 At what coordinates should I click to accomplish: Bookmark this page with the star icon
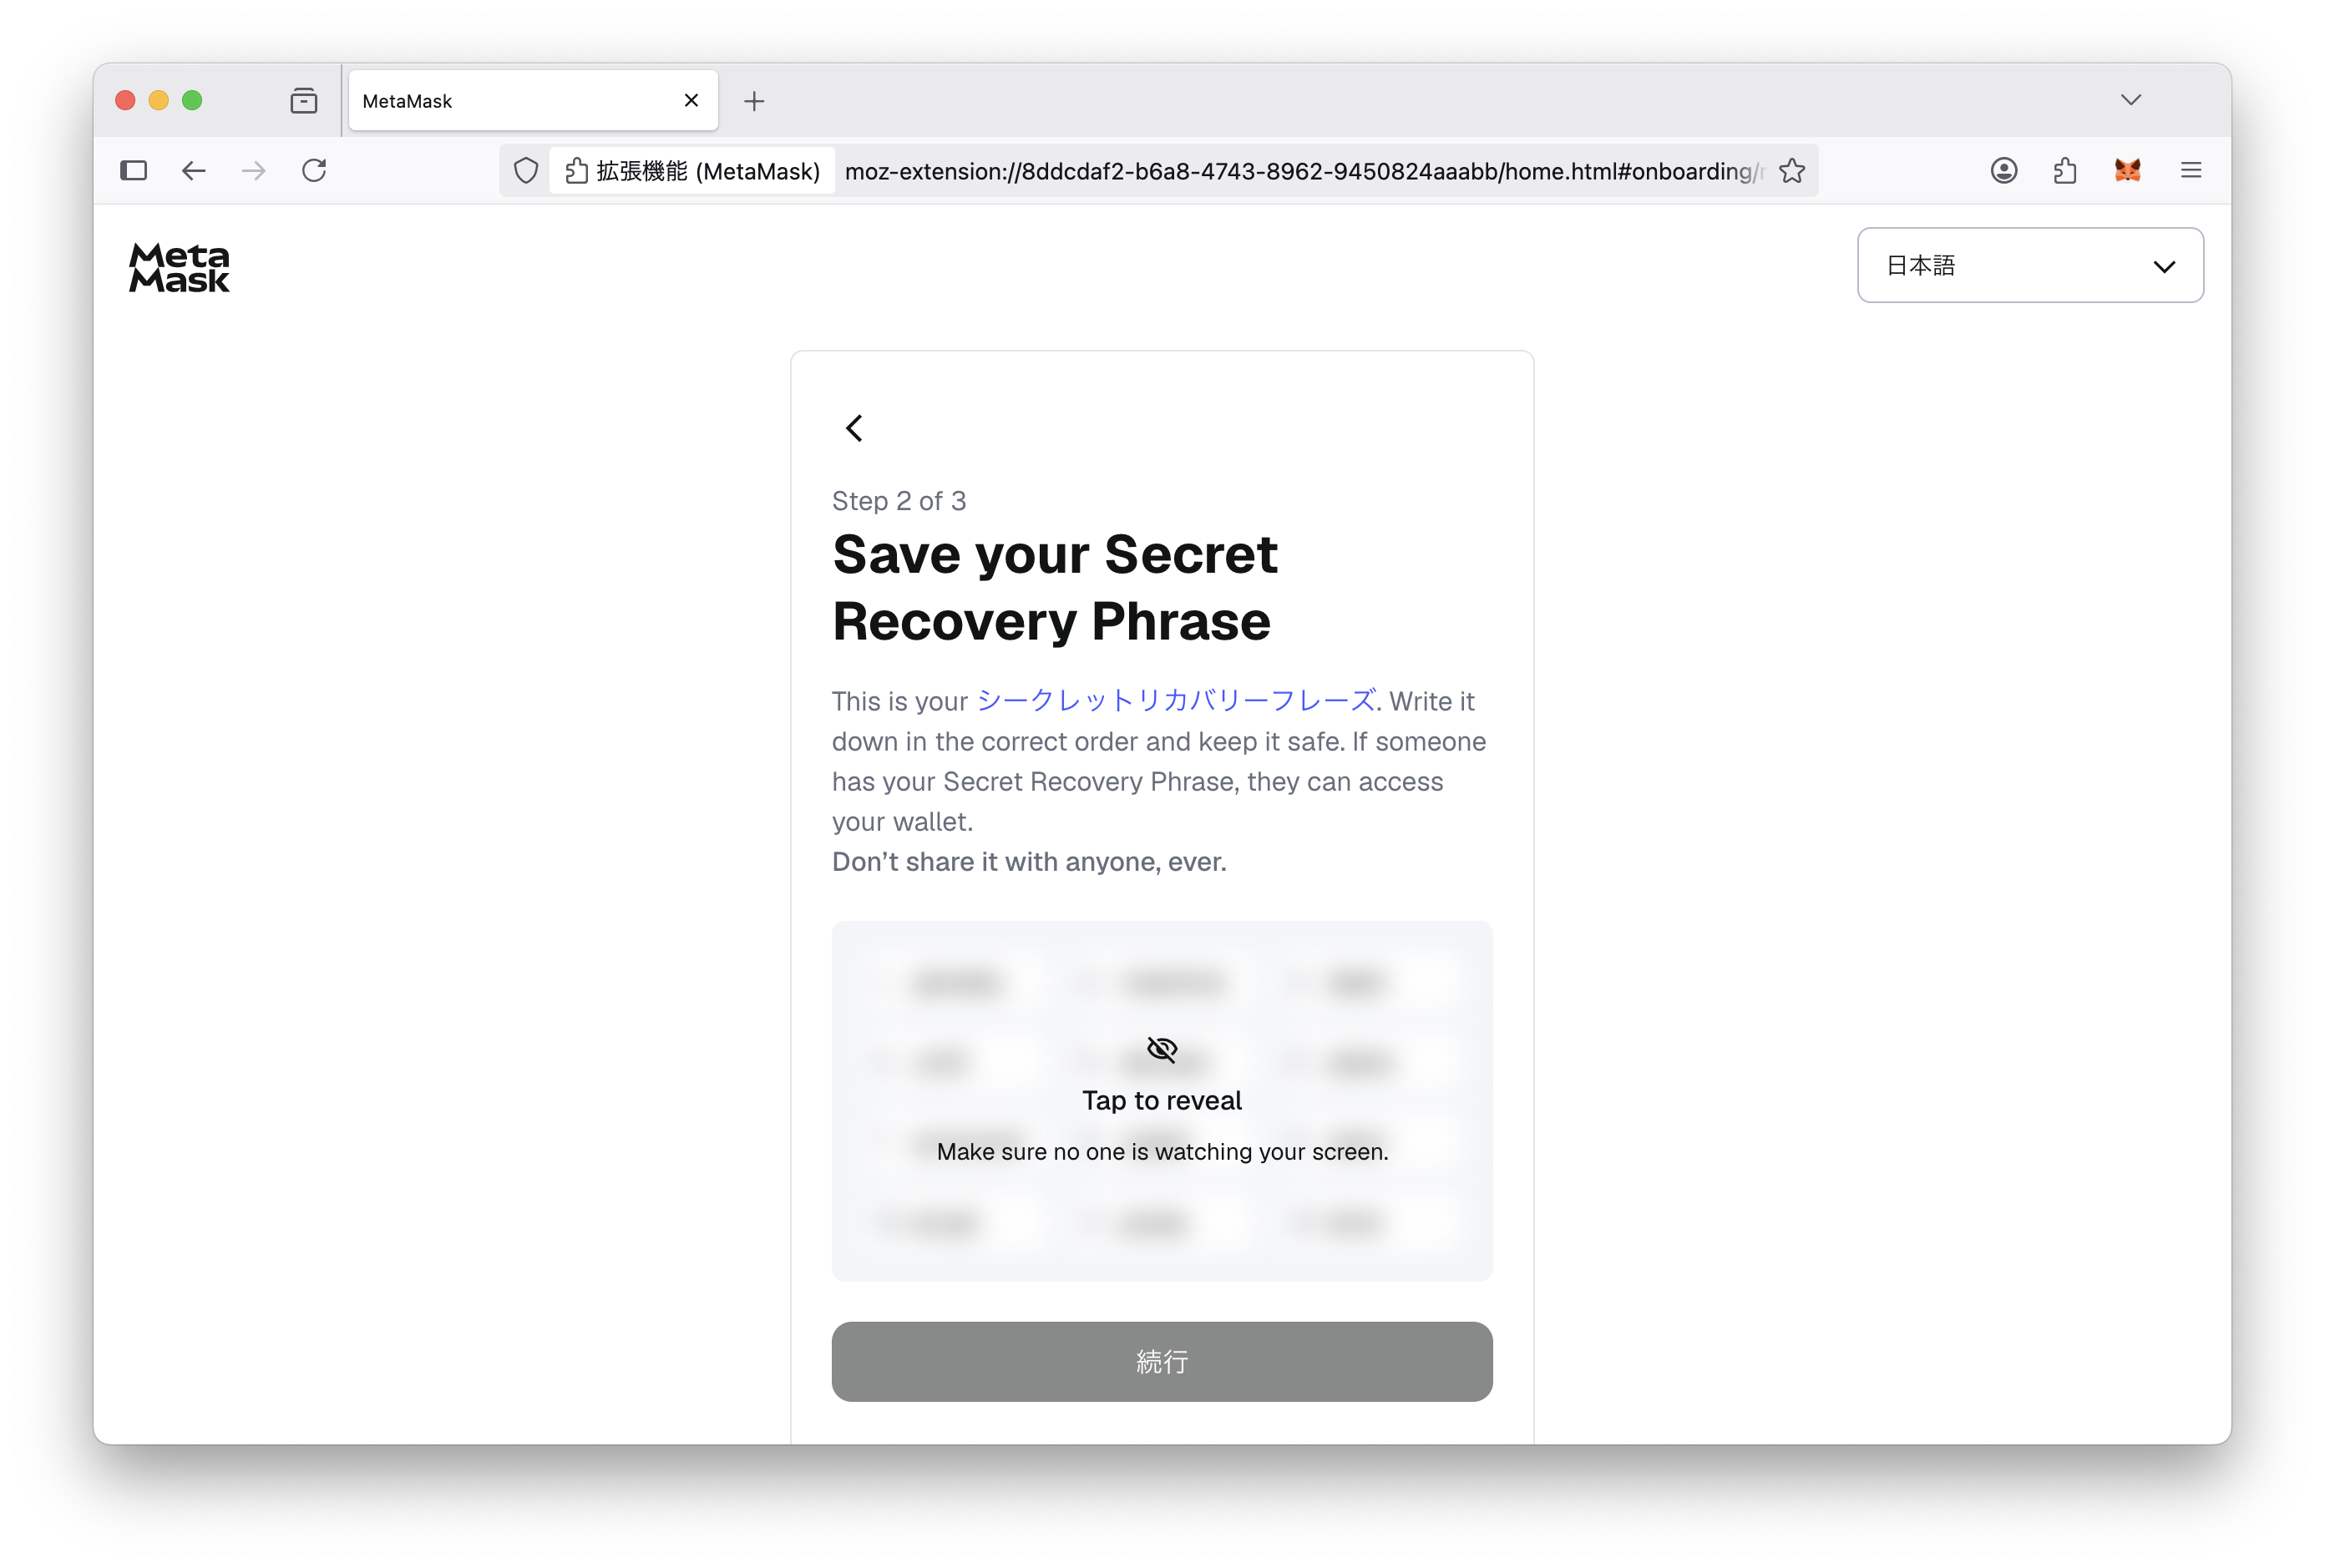[x=1791, y=171]
